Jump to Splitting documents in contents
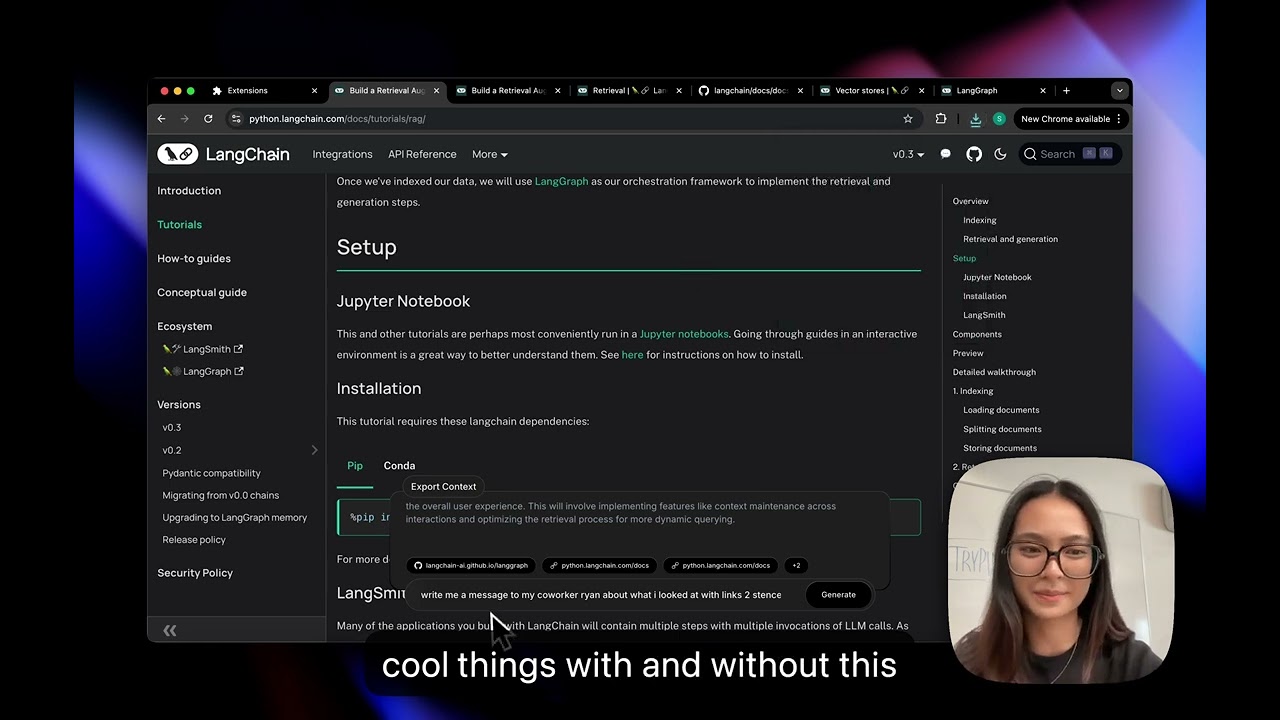Image resolution: width=1280 pixels, height=720 pixels. coord(1002,429)
